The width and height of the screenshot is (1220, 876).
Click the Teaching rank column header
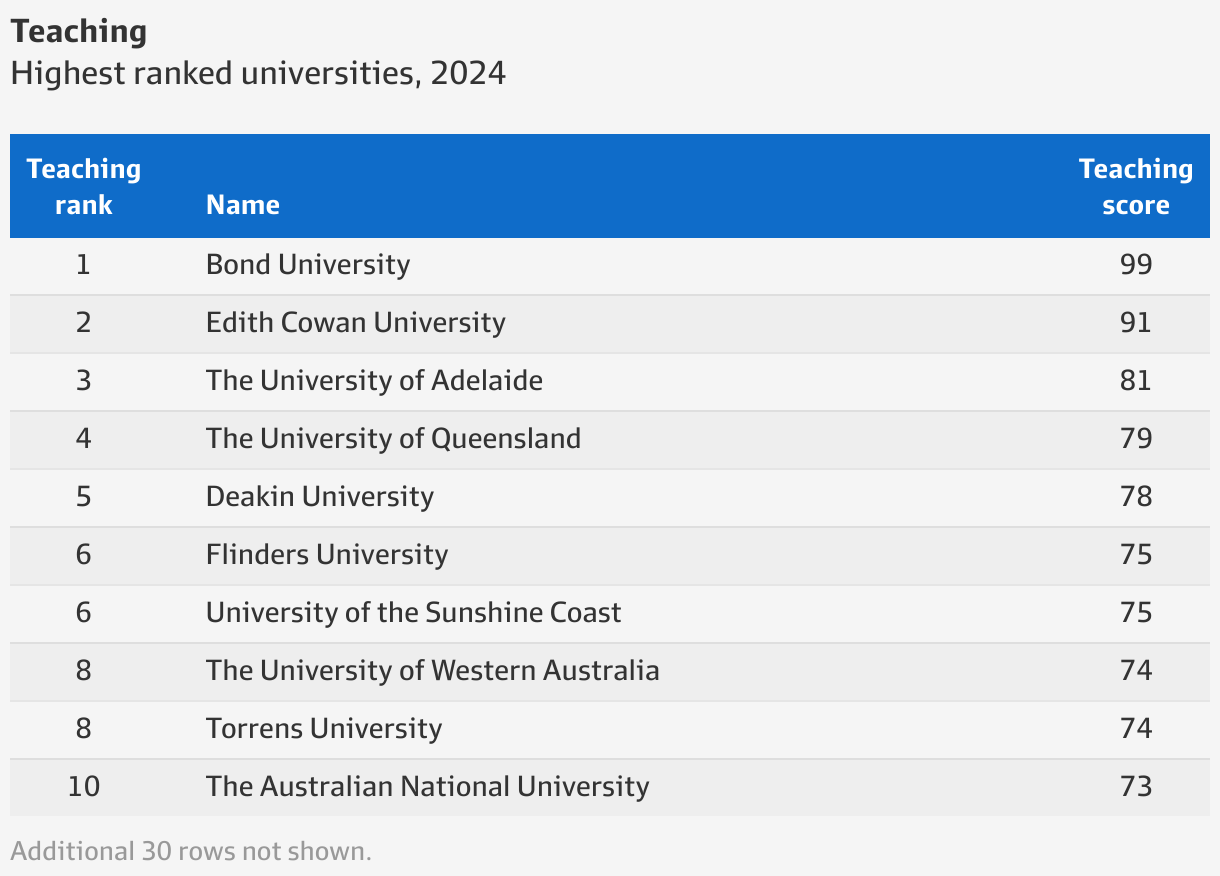(x=84, y=186)
